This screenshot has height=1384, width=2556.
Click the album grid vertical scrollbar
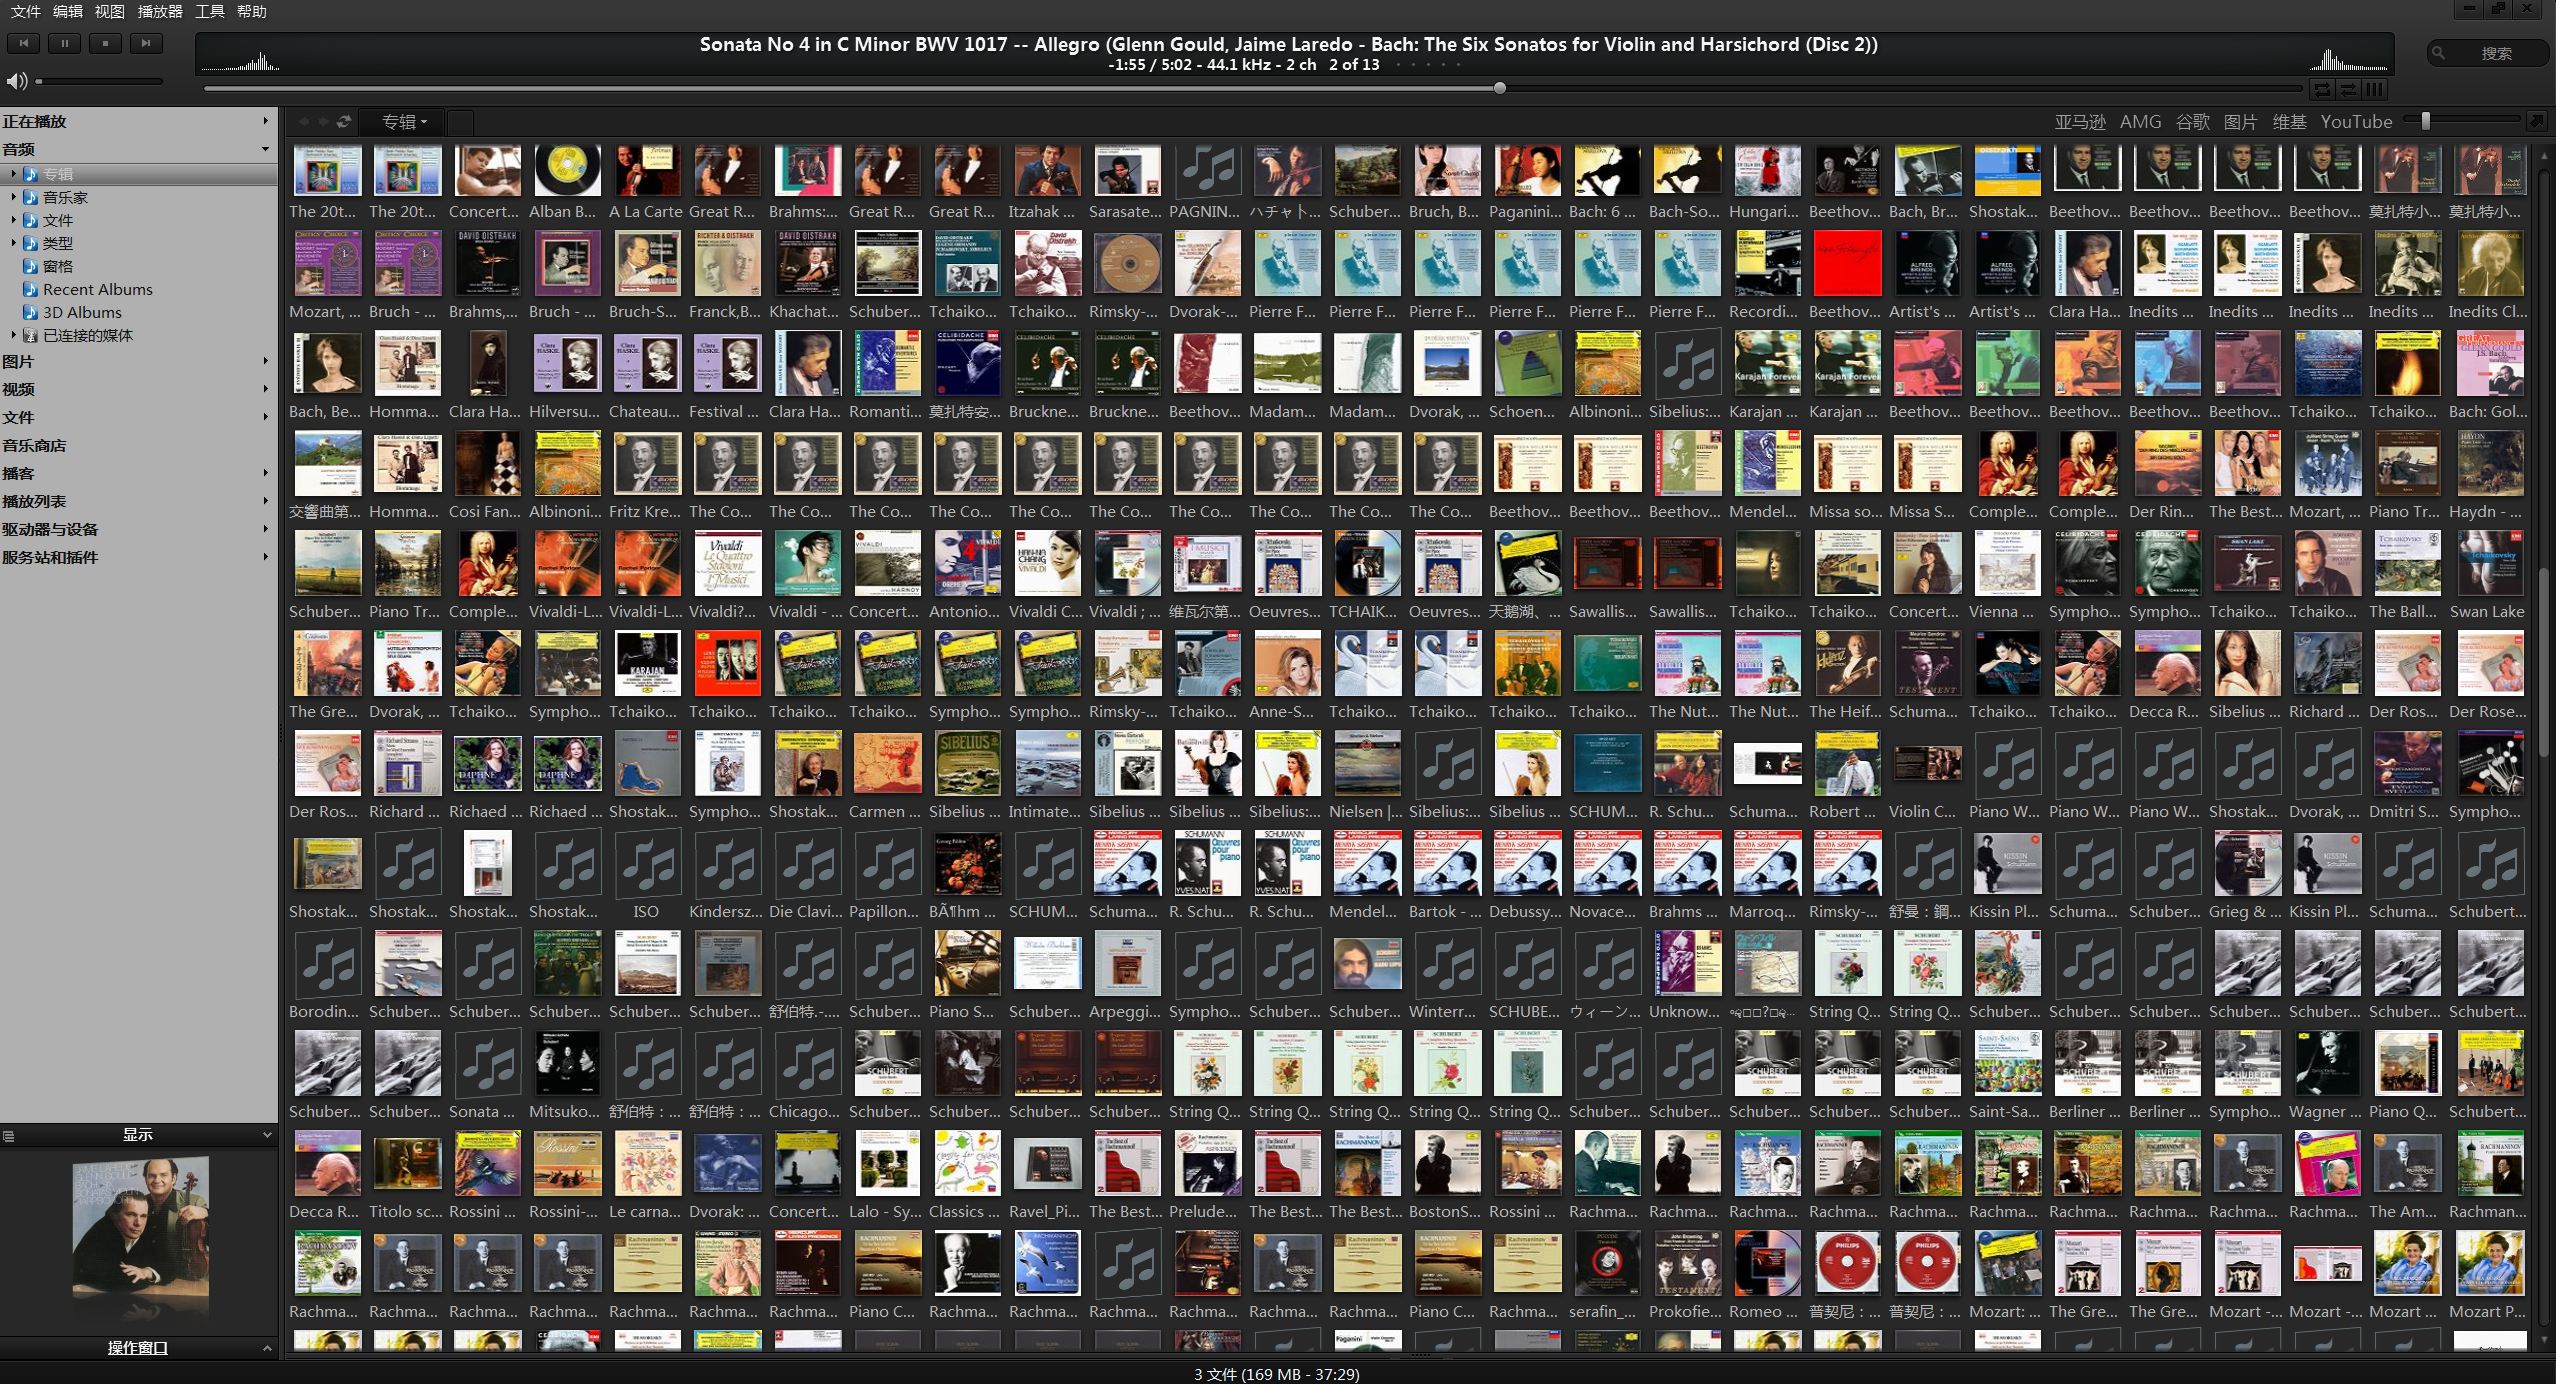point(2546,662)
